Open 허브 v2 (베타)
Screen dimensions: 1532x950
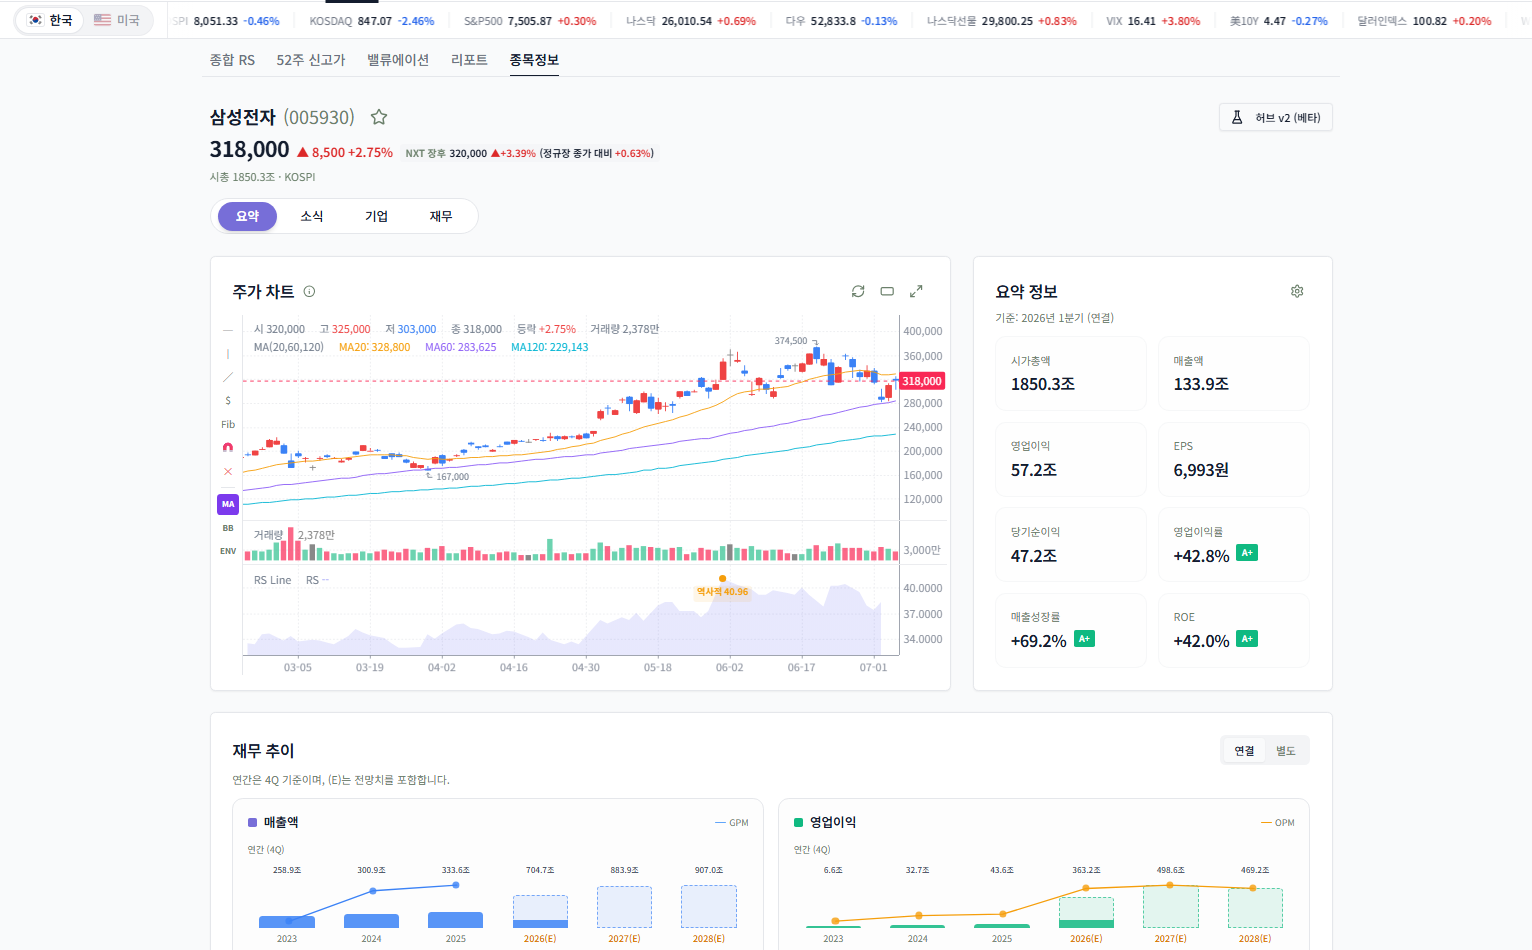point(1276,118)
